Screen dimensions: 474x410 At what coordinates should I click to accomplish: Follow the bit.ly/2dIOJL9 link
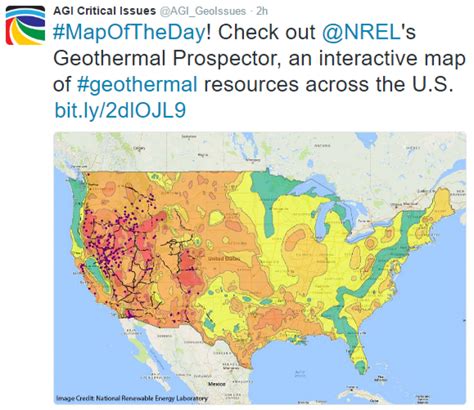tap(120, 110)
